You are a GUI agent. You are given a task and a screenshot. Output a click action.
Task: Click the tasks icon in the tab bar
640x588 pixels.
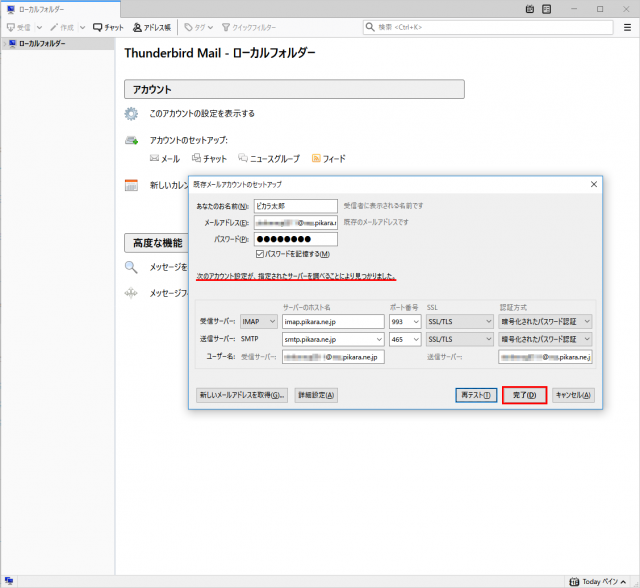(x=545, y=9)
